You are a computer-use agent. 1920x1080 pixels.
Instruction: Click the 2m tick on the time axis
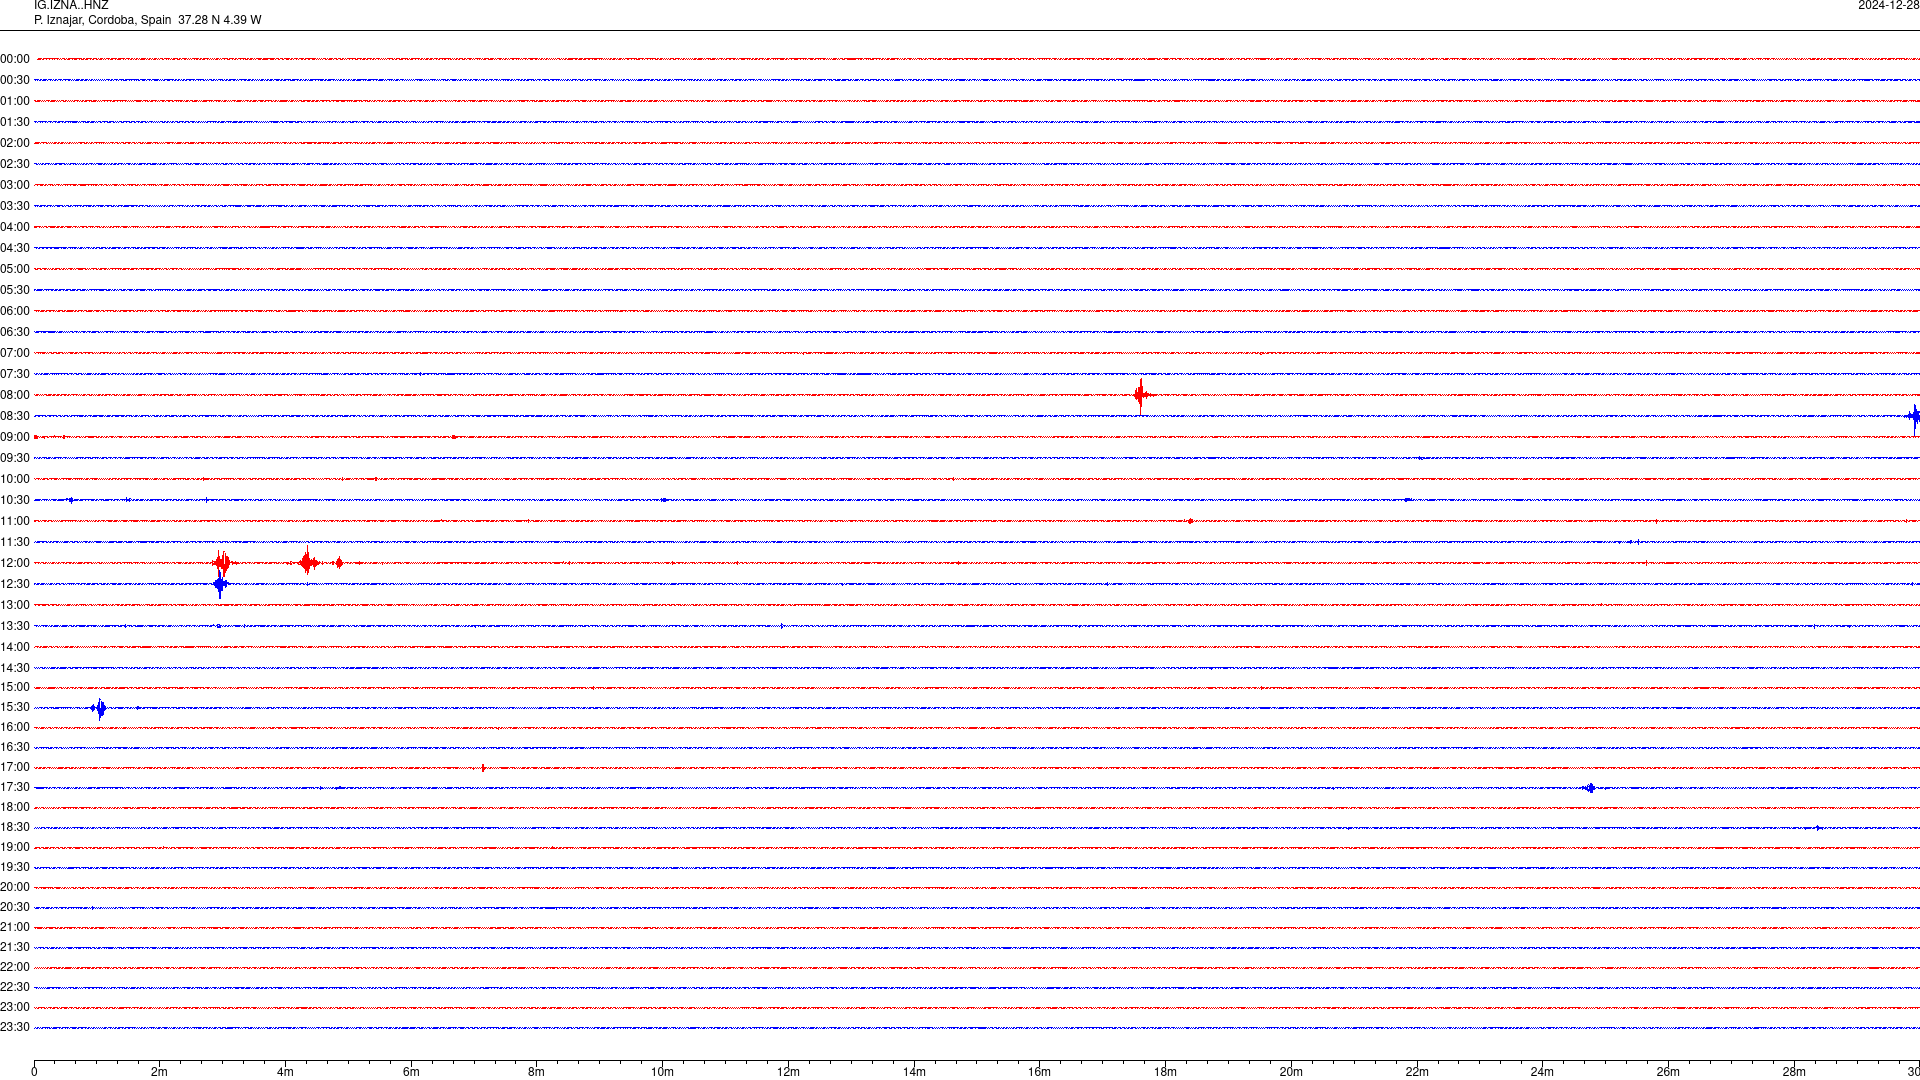point(160,1072)
